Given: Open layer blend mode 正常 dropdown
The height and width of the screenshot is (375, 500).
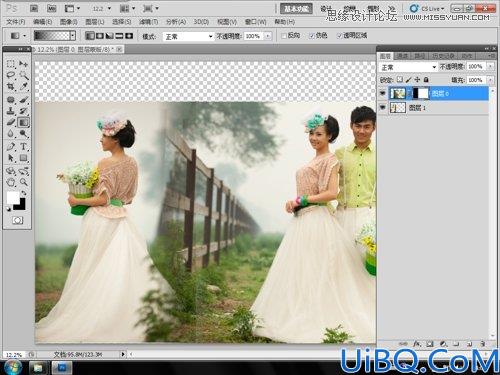Looking at the screenshot, I should [408, 67].
